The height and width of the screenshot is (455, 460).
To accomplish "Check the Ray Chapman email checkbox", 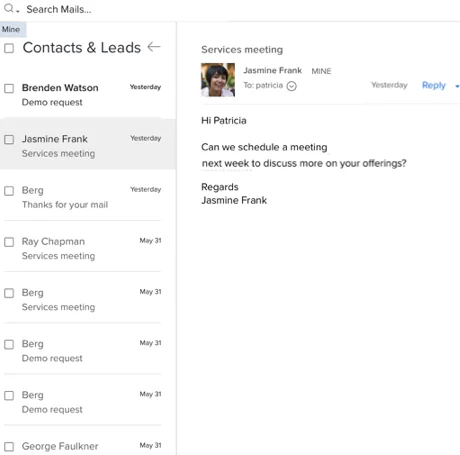I will point(9,242).
